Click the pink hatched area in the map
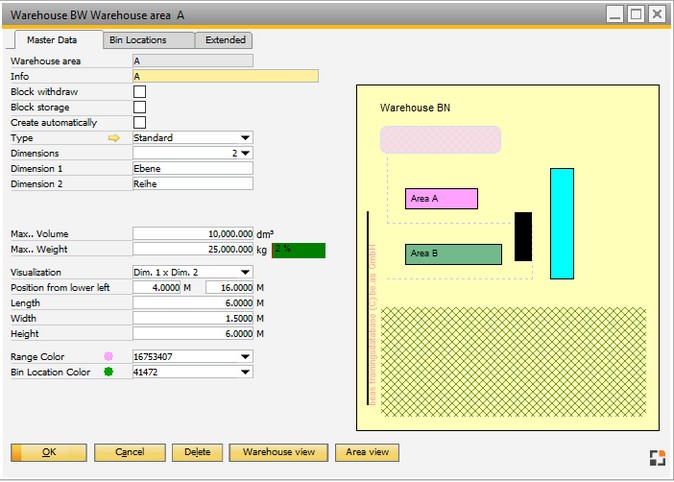 tap(441, 140)
